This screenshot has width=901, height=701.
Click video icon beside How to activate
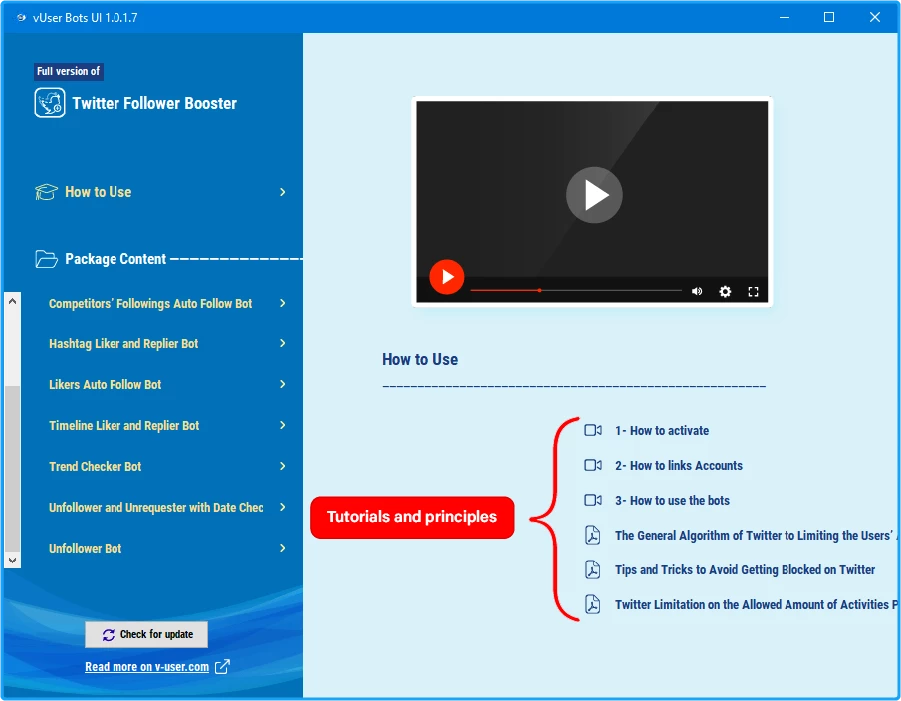(x=592, y=430)
